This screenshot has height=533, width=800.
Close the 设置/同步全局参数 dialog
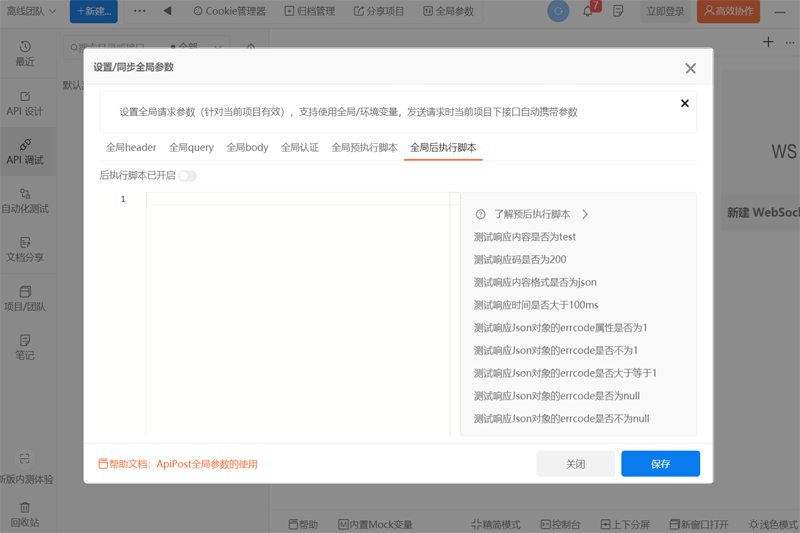[690, 68]
